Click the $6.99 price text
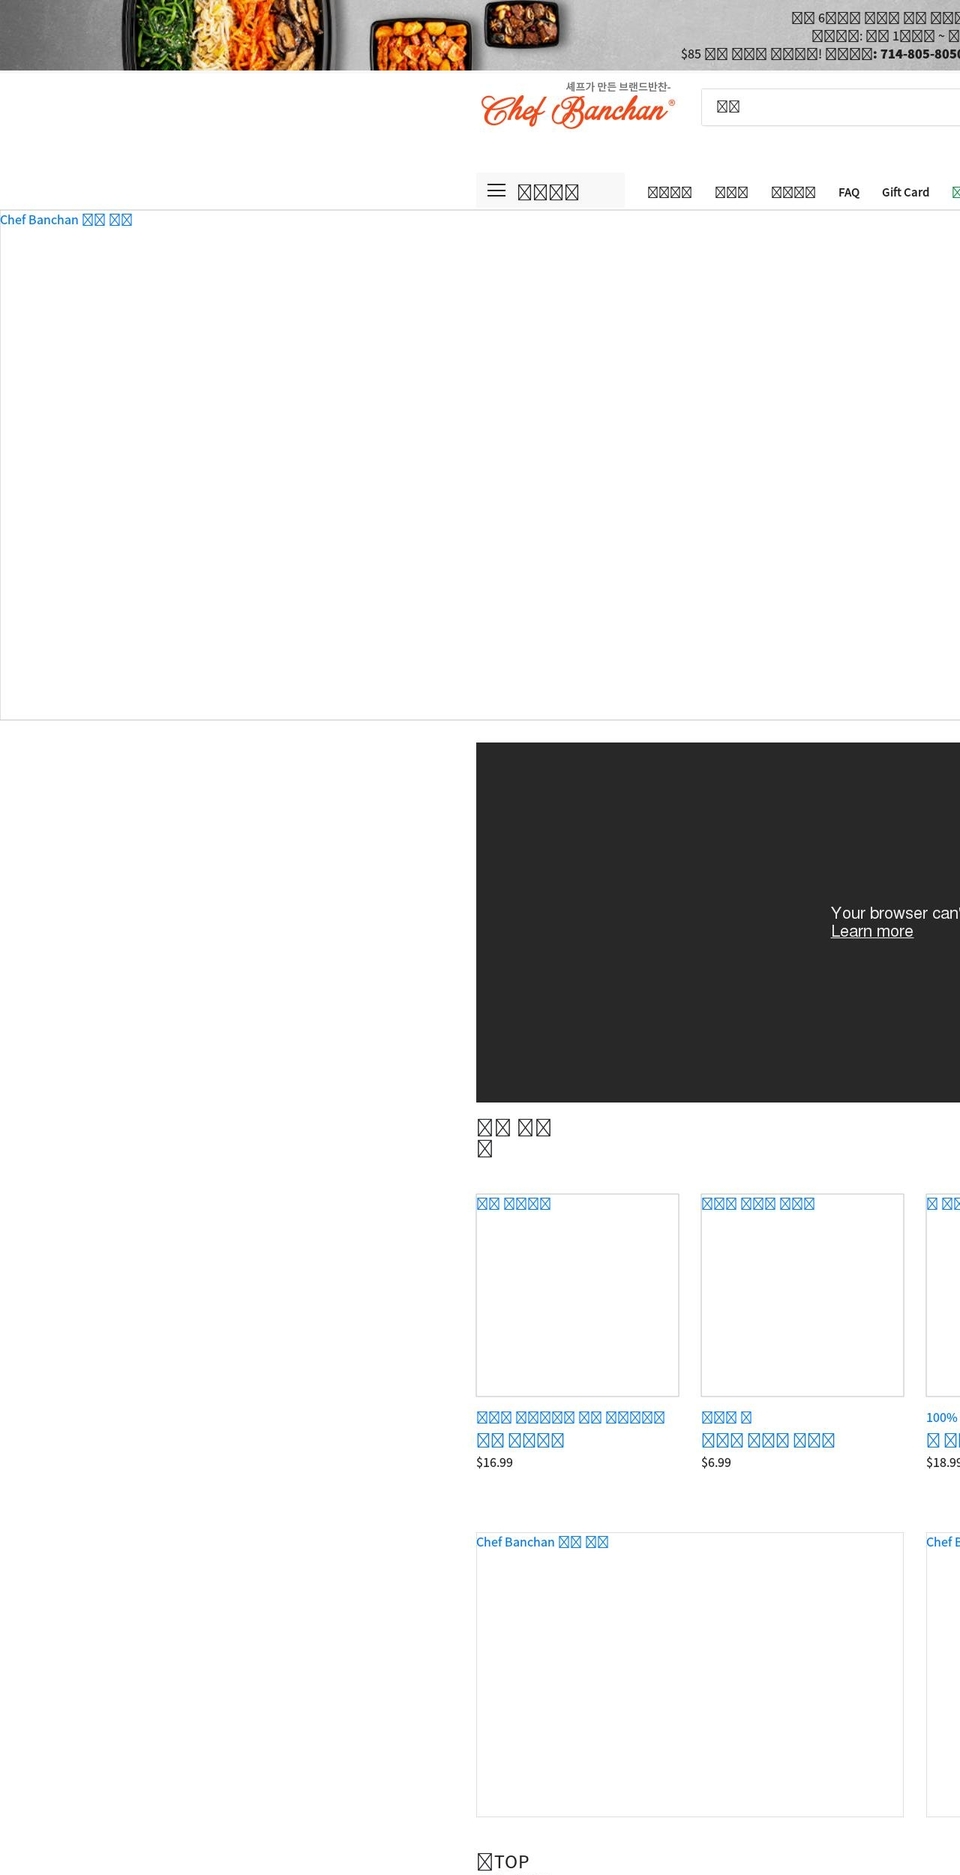The image size is (960, 1875). (x=716, y=1462)
